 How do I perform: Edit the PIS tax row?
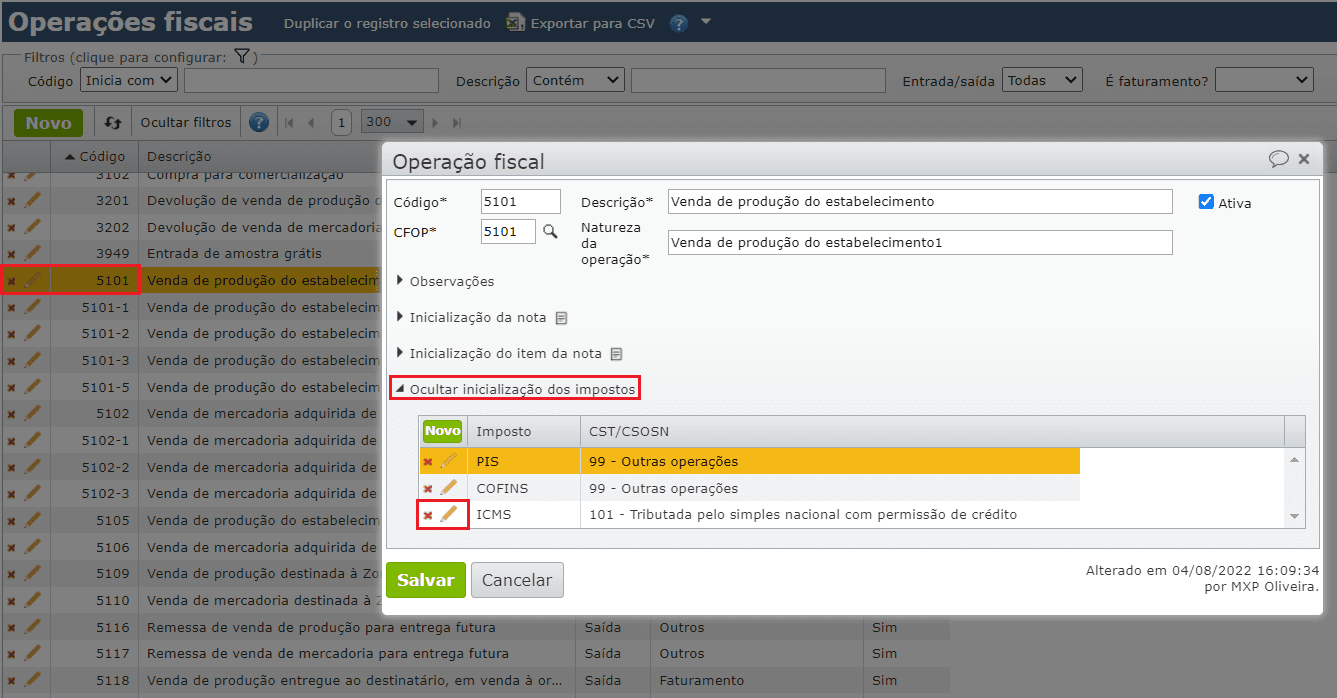point(449,461)
